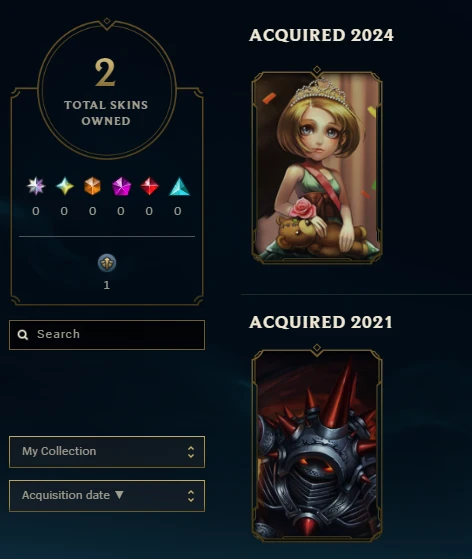Click the teal triangle Epic rarity gem
The width and height of the screenshot is (472, 559).
point(179,186)
